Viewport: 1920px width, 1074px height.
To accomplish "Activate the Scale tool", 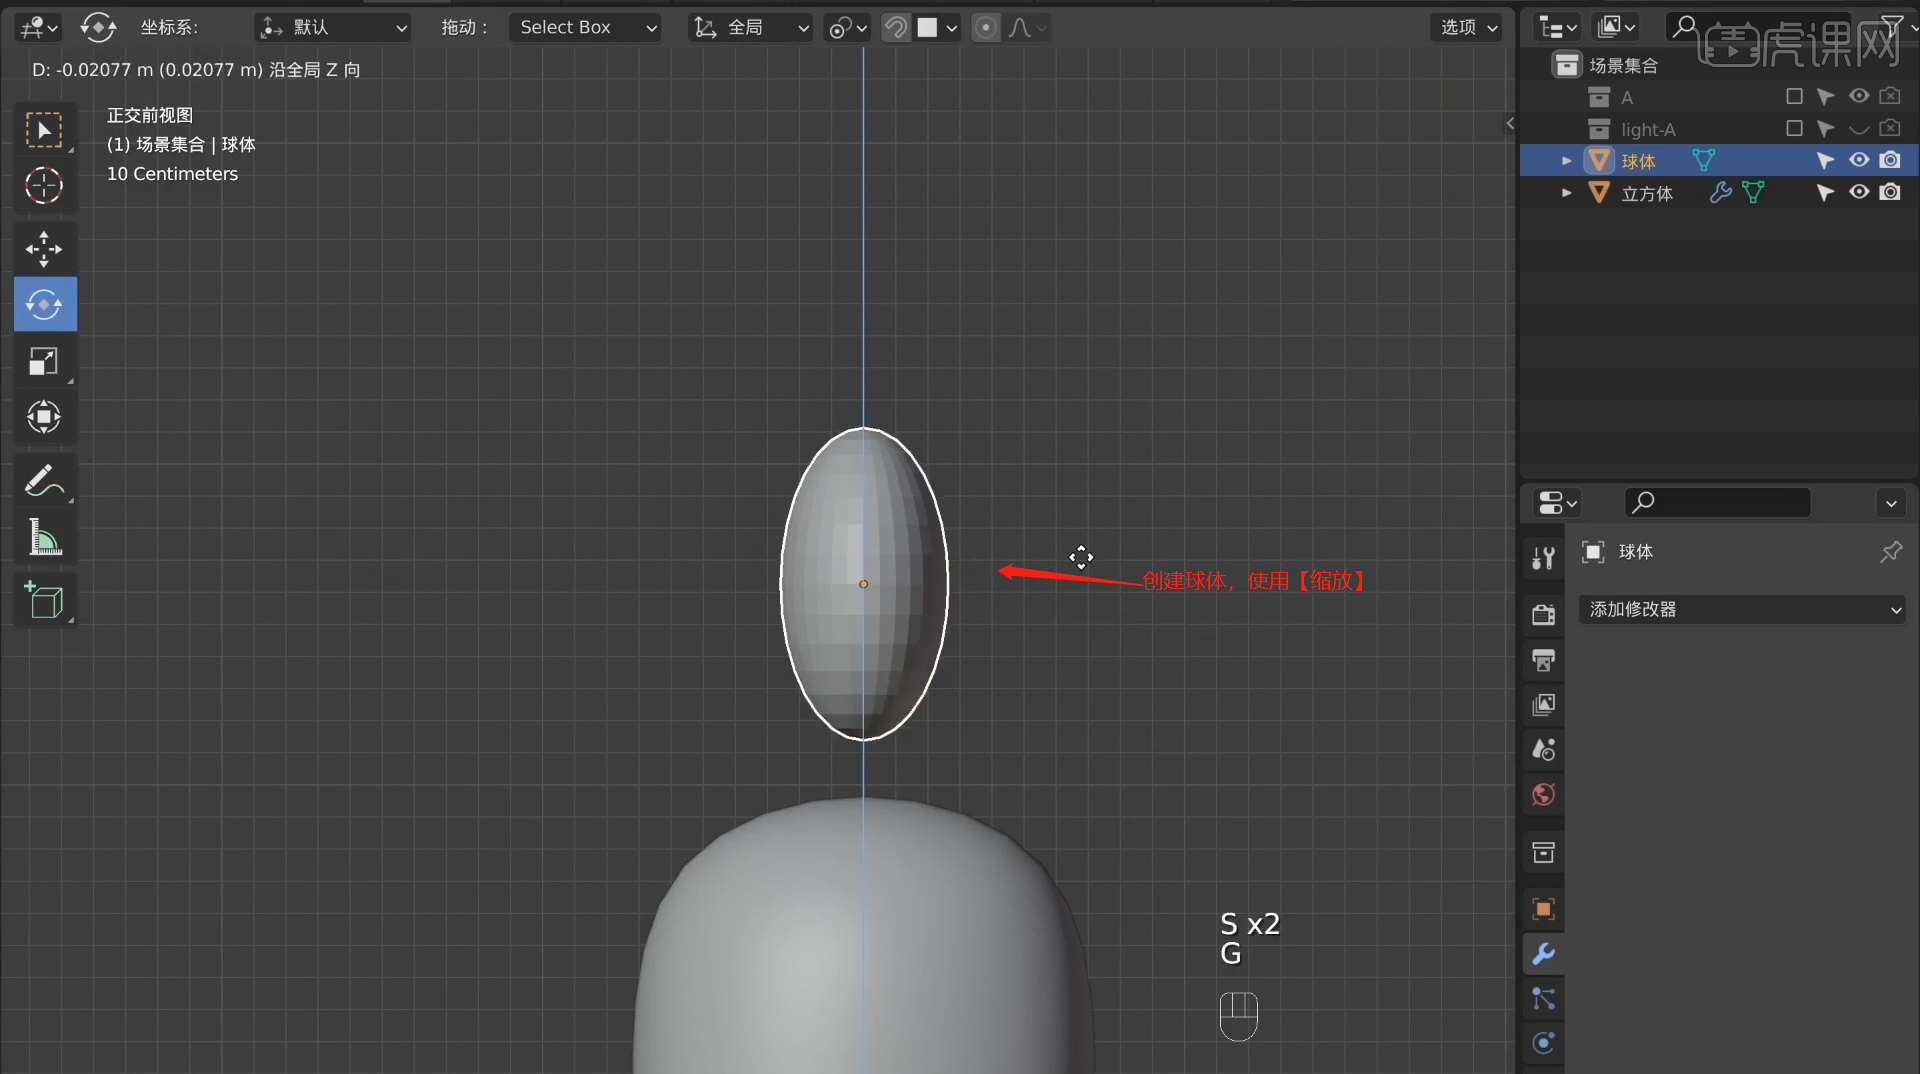I will point(44,361).
